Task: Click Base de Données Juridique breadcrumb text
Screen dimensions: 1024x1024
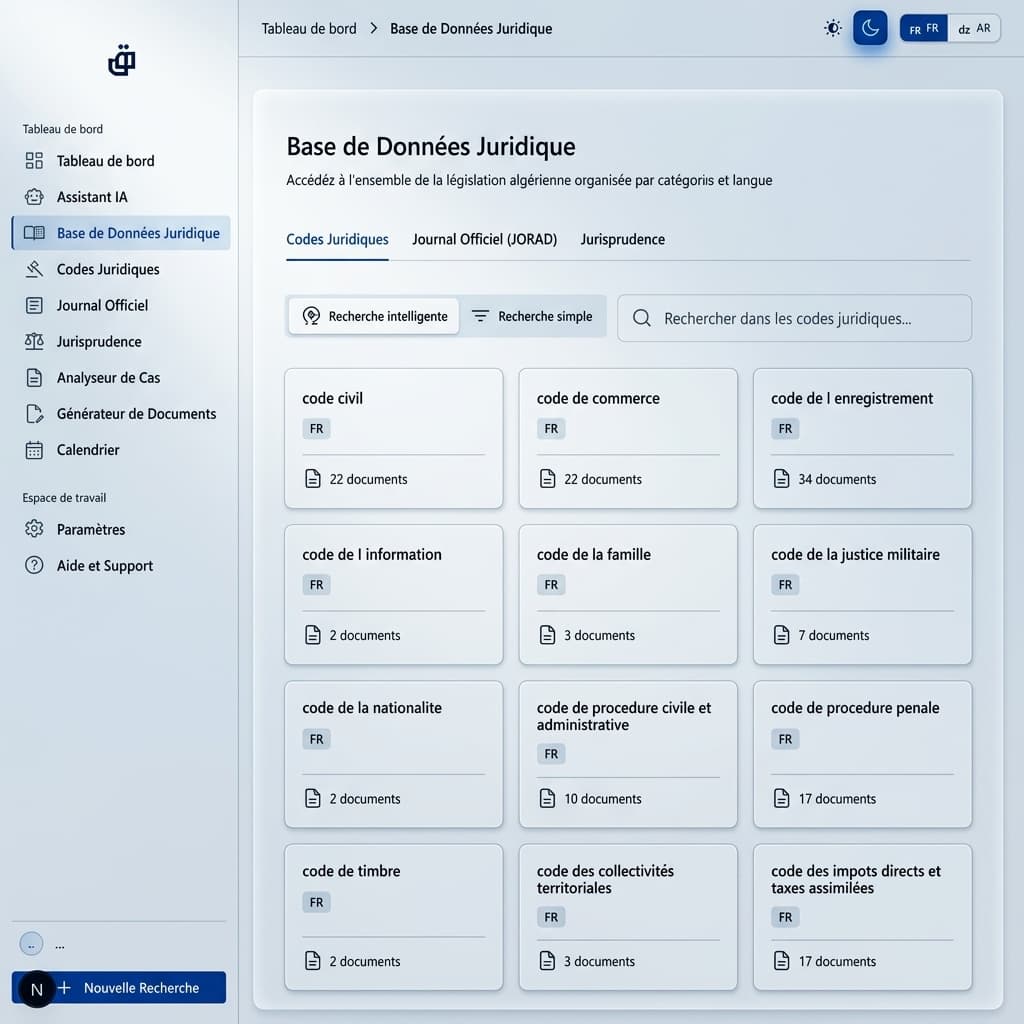Action: click(x=471, y=29)
